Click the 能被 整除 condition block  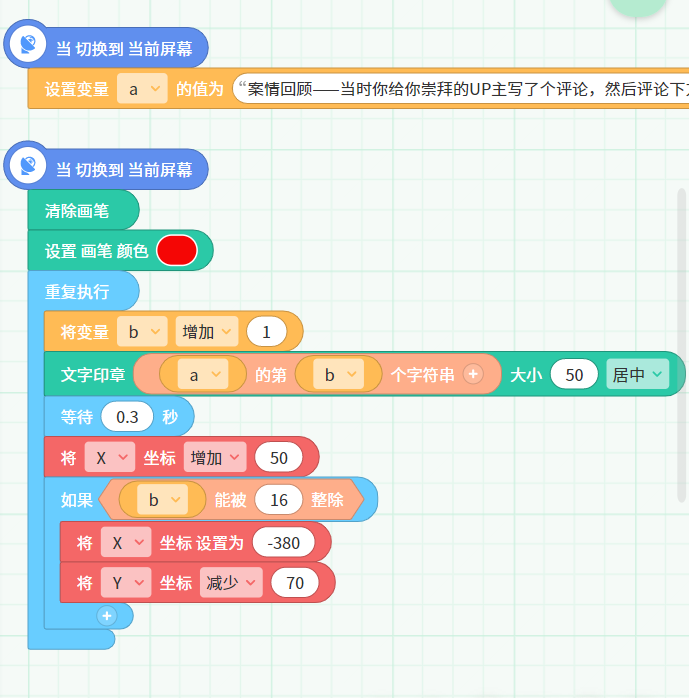(x=231, y=499)
